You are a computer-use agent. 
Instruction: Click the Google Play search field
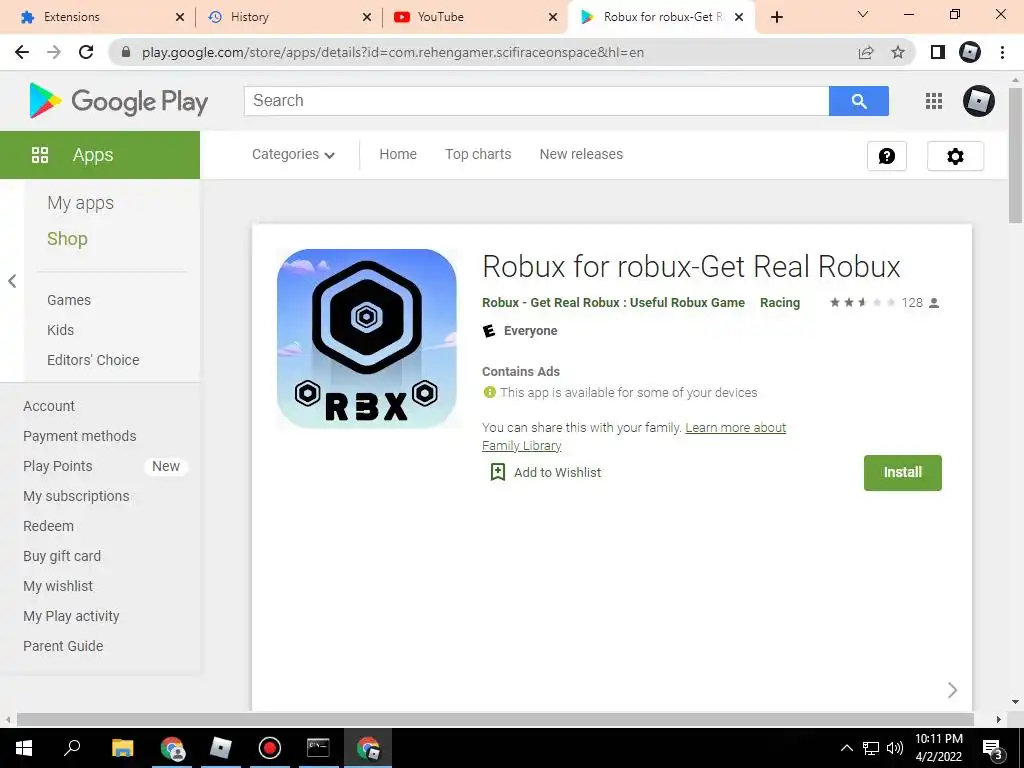(536, 101)
